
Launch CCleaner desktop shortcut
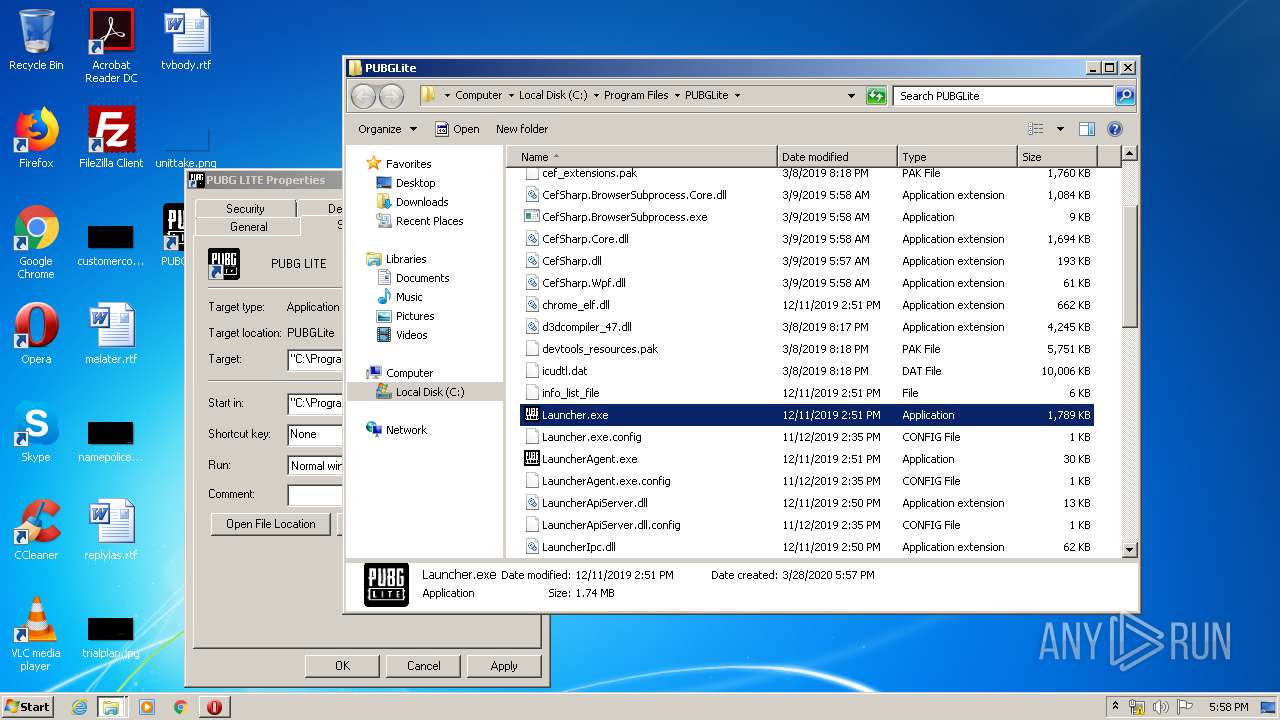click(36, 530)
